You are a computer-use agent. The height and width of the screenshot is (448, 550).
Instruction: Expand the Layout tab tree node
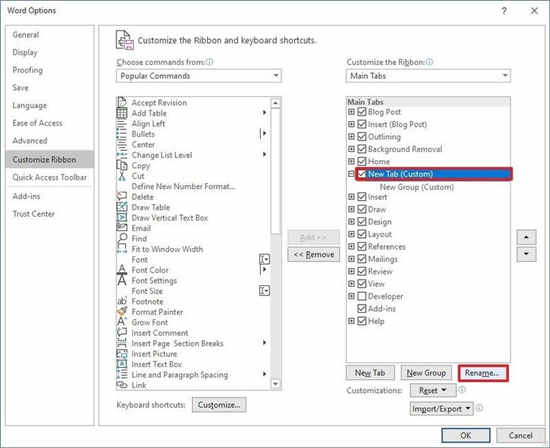coord(351,234)
